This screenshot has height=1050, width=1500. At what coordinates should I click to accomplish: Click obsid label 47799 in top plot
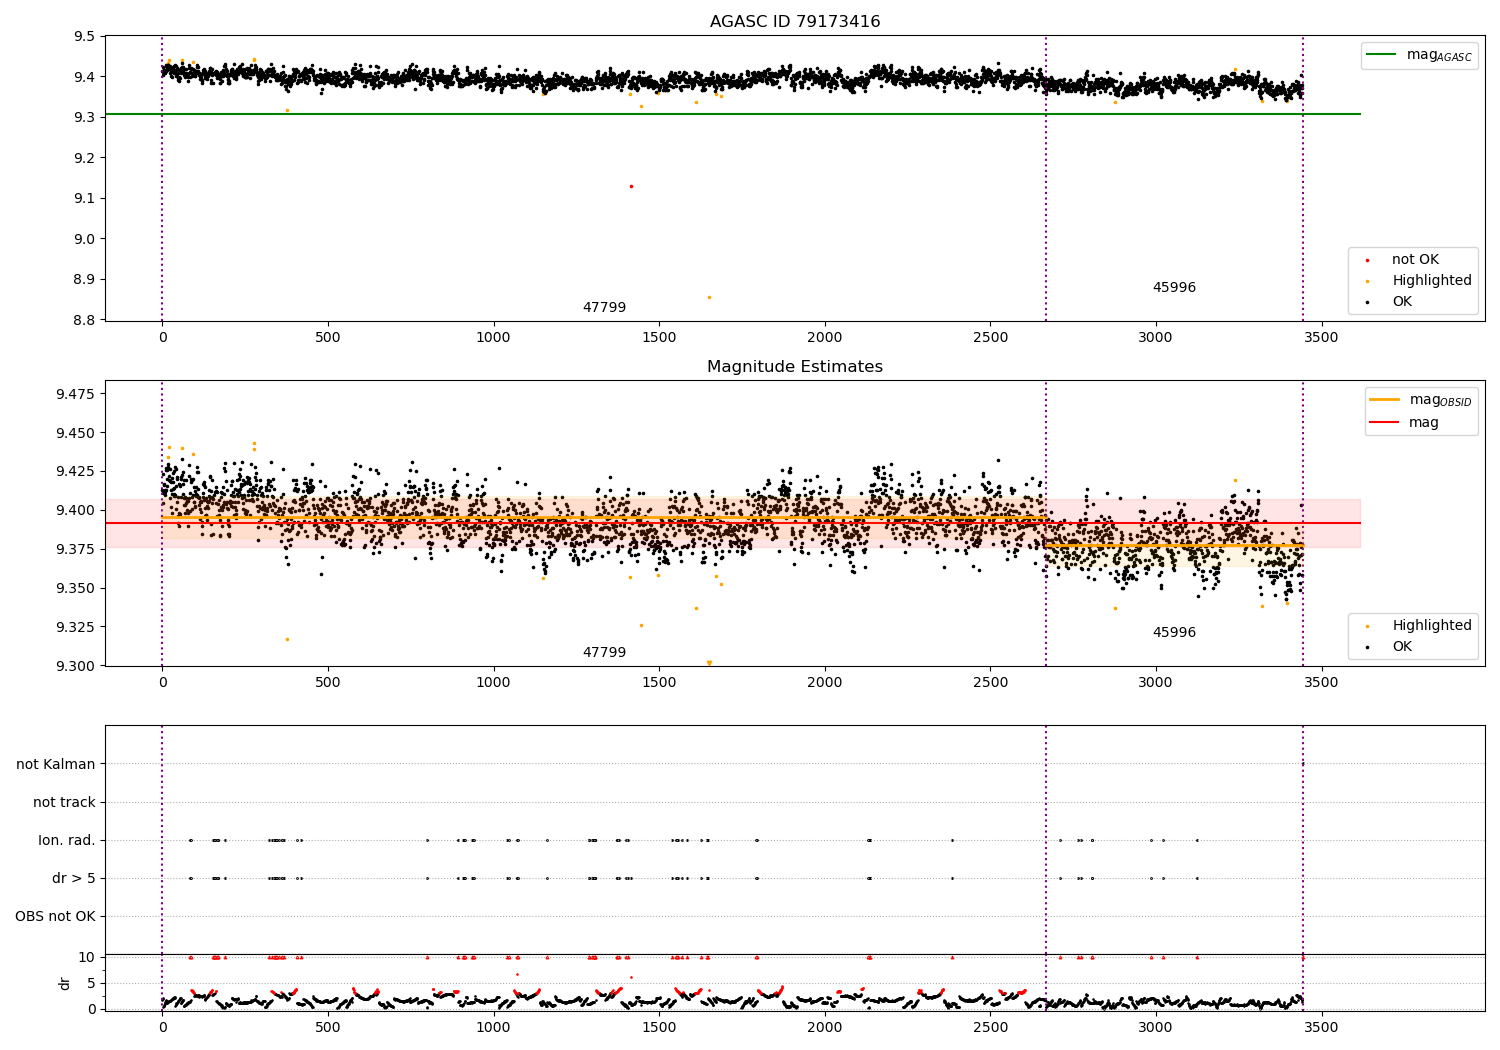tap(604, 308)
